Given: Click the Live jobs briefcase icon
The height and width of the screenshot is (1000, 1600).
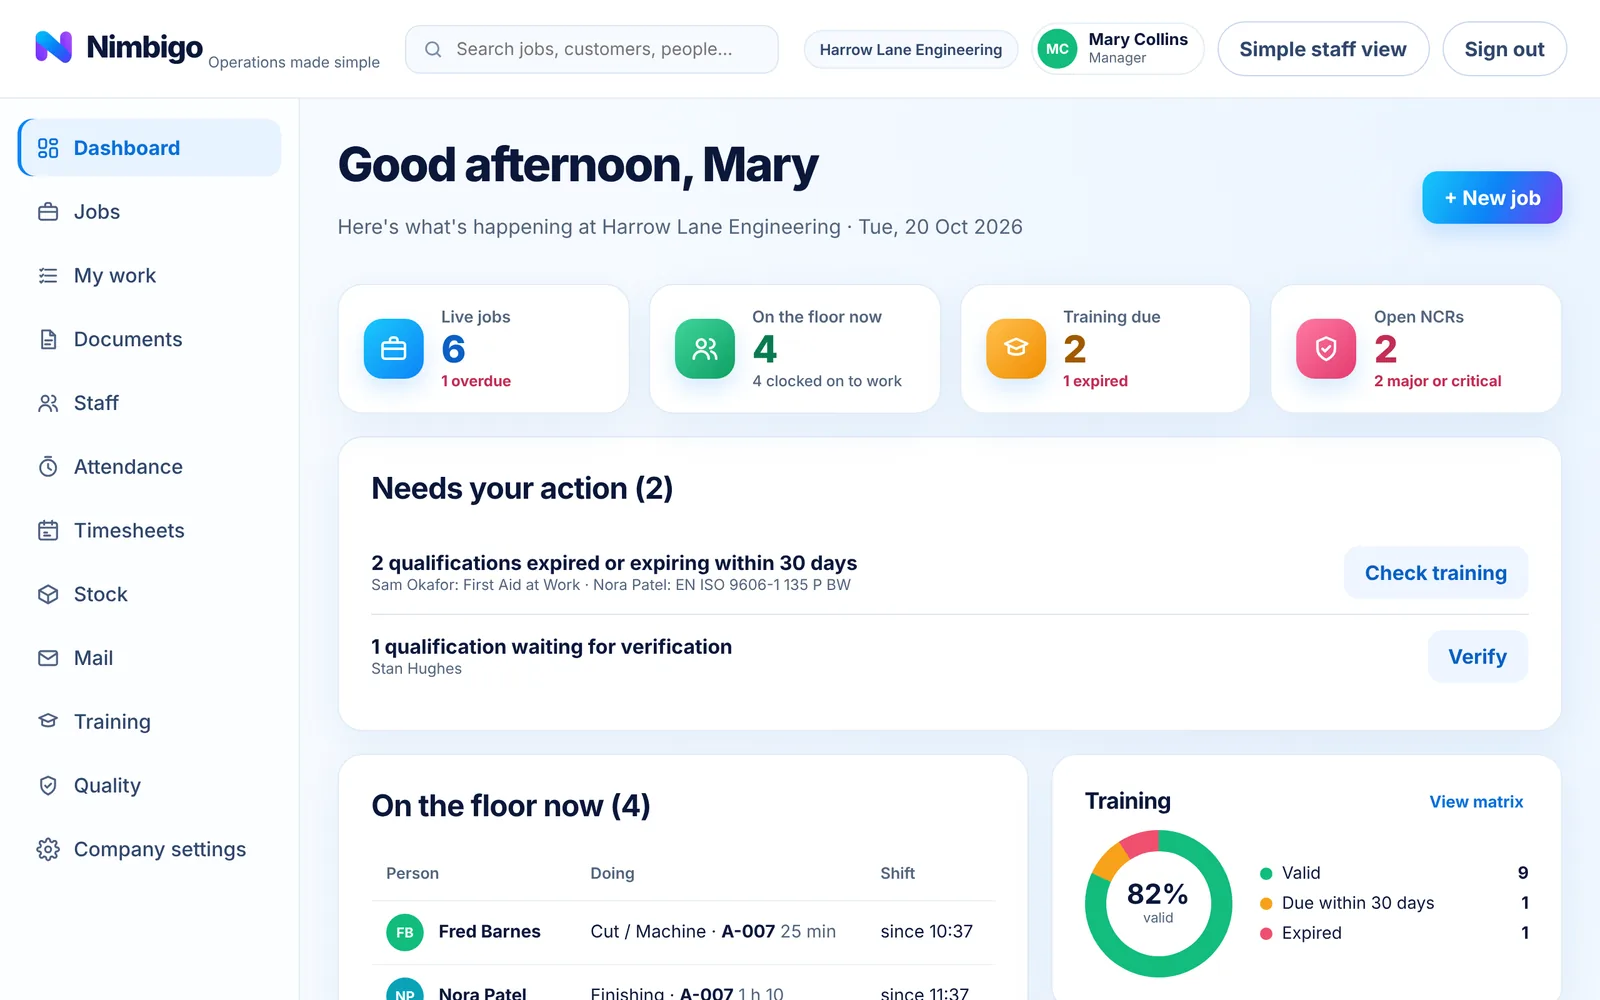Looking at the screenshot, I should click(x=394, y=349).
